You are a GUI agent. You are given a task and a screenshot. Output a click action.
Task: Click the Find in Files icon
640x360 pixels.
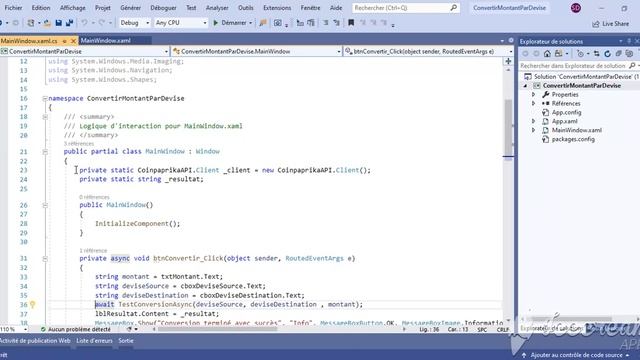click(263, 23)
